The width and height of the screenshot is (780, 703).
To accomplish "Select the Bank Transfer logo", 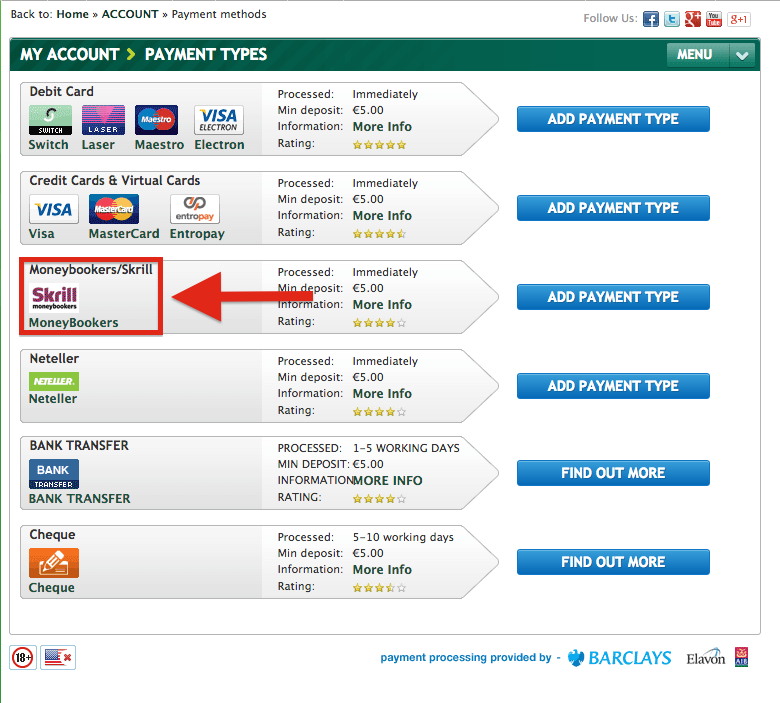I will (54, 474).
